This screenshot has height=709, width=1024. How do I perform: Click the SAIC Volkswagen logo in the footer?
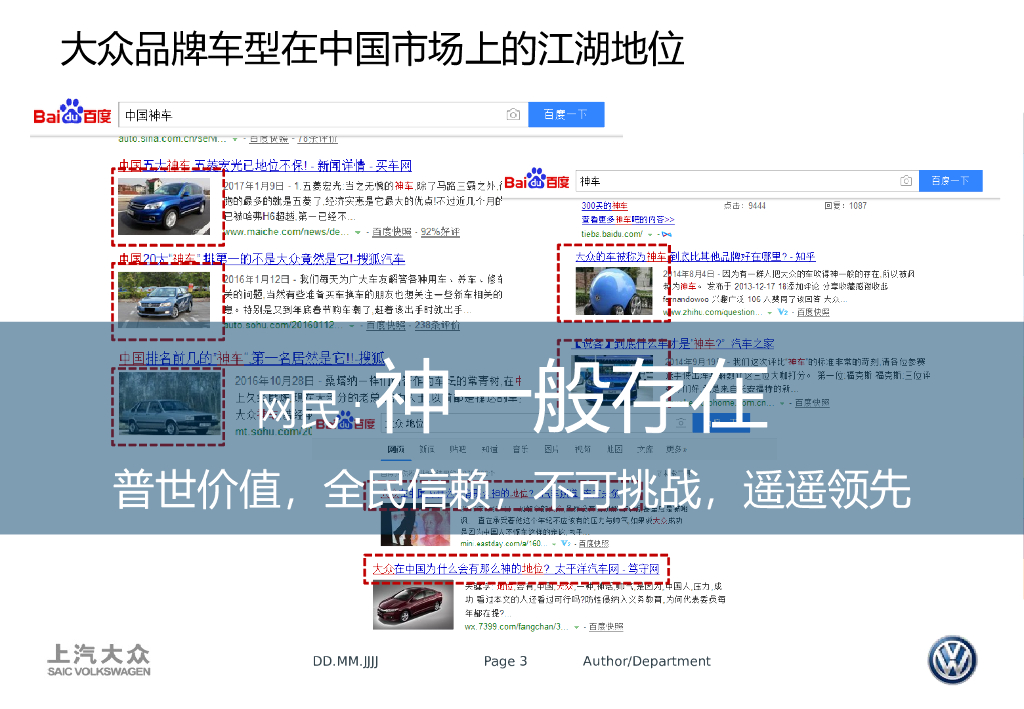coord(99,660)
